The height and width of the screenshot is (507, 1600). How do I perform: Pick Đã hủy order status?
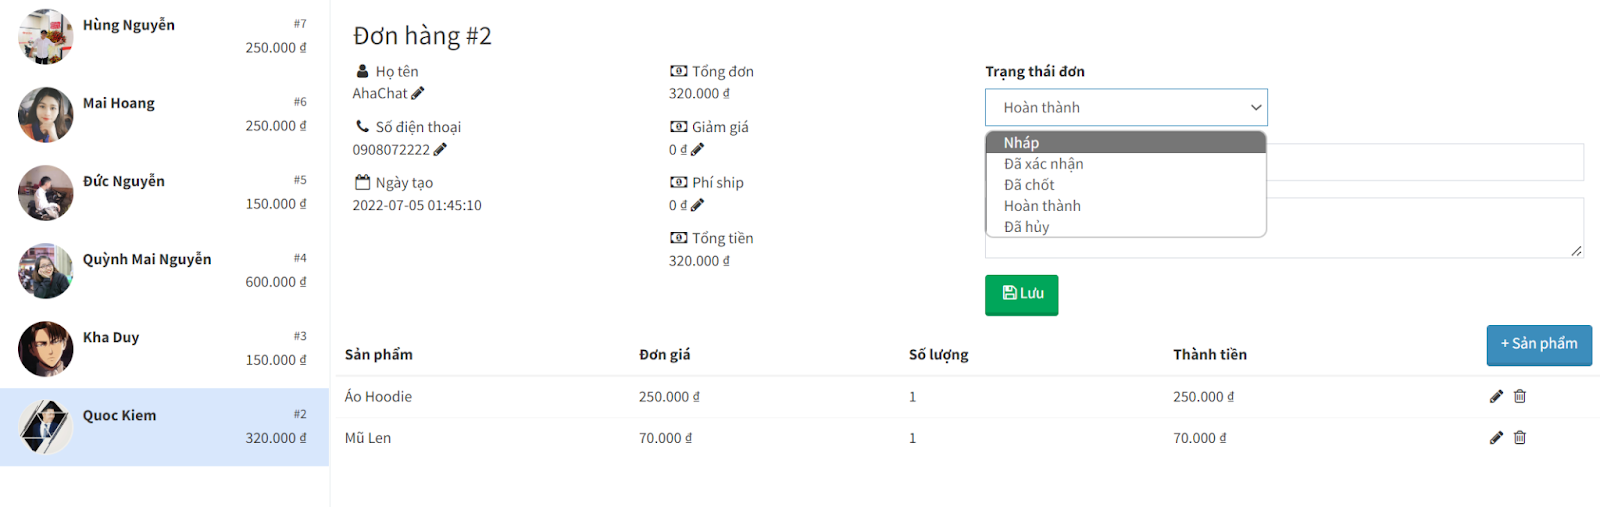[1126, 227]
